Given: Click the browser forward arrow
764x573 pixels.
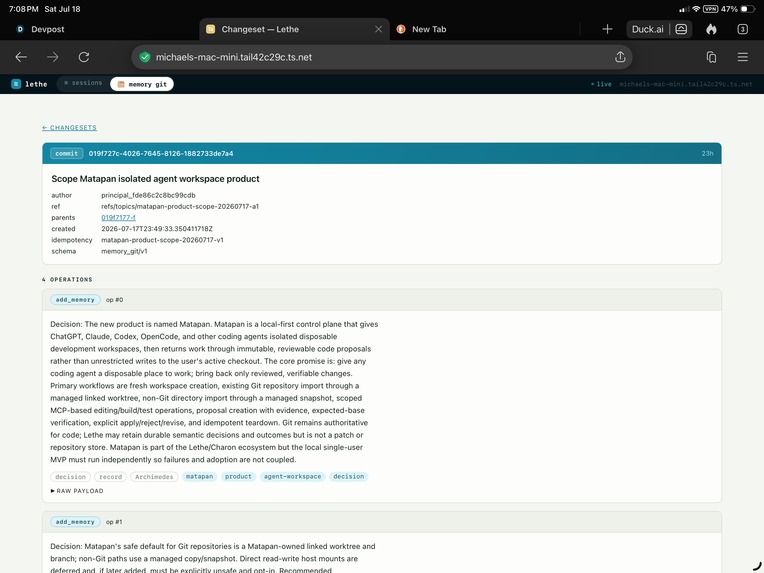Looking at the screenshot, I should coord(53,57).
